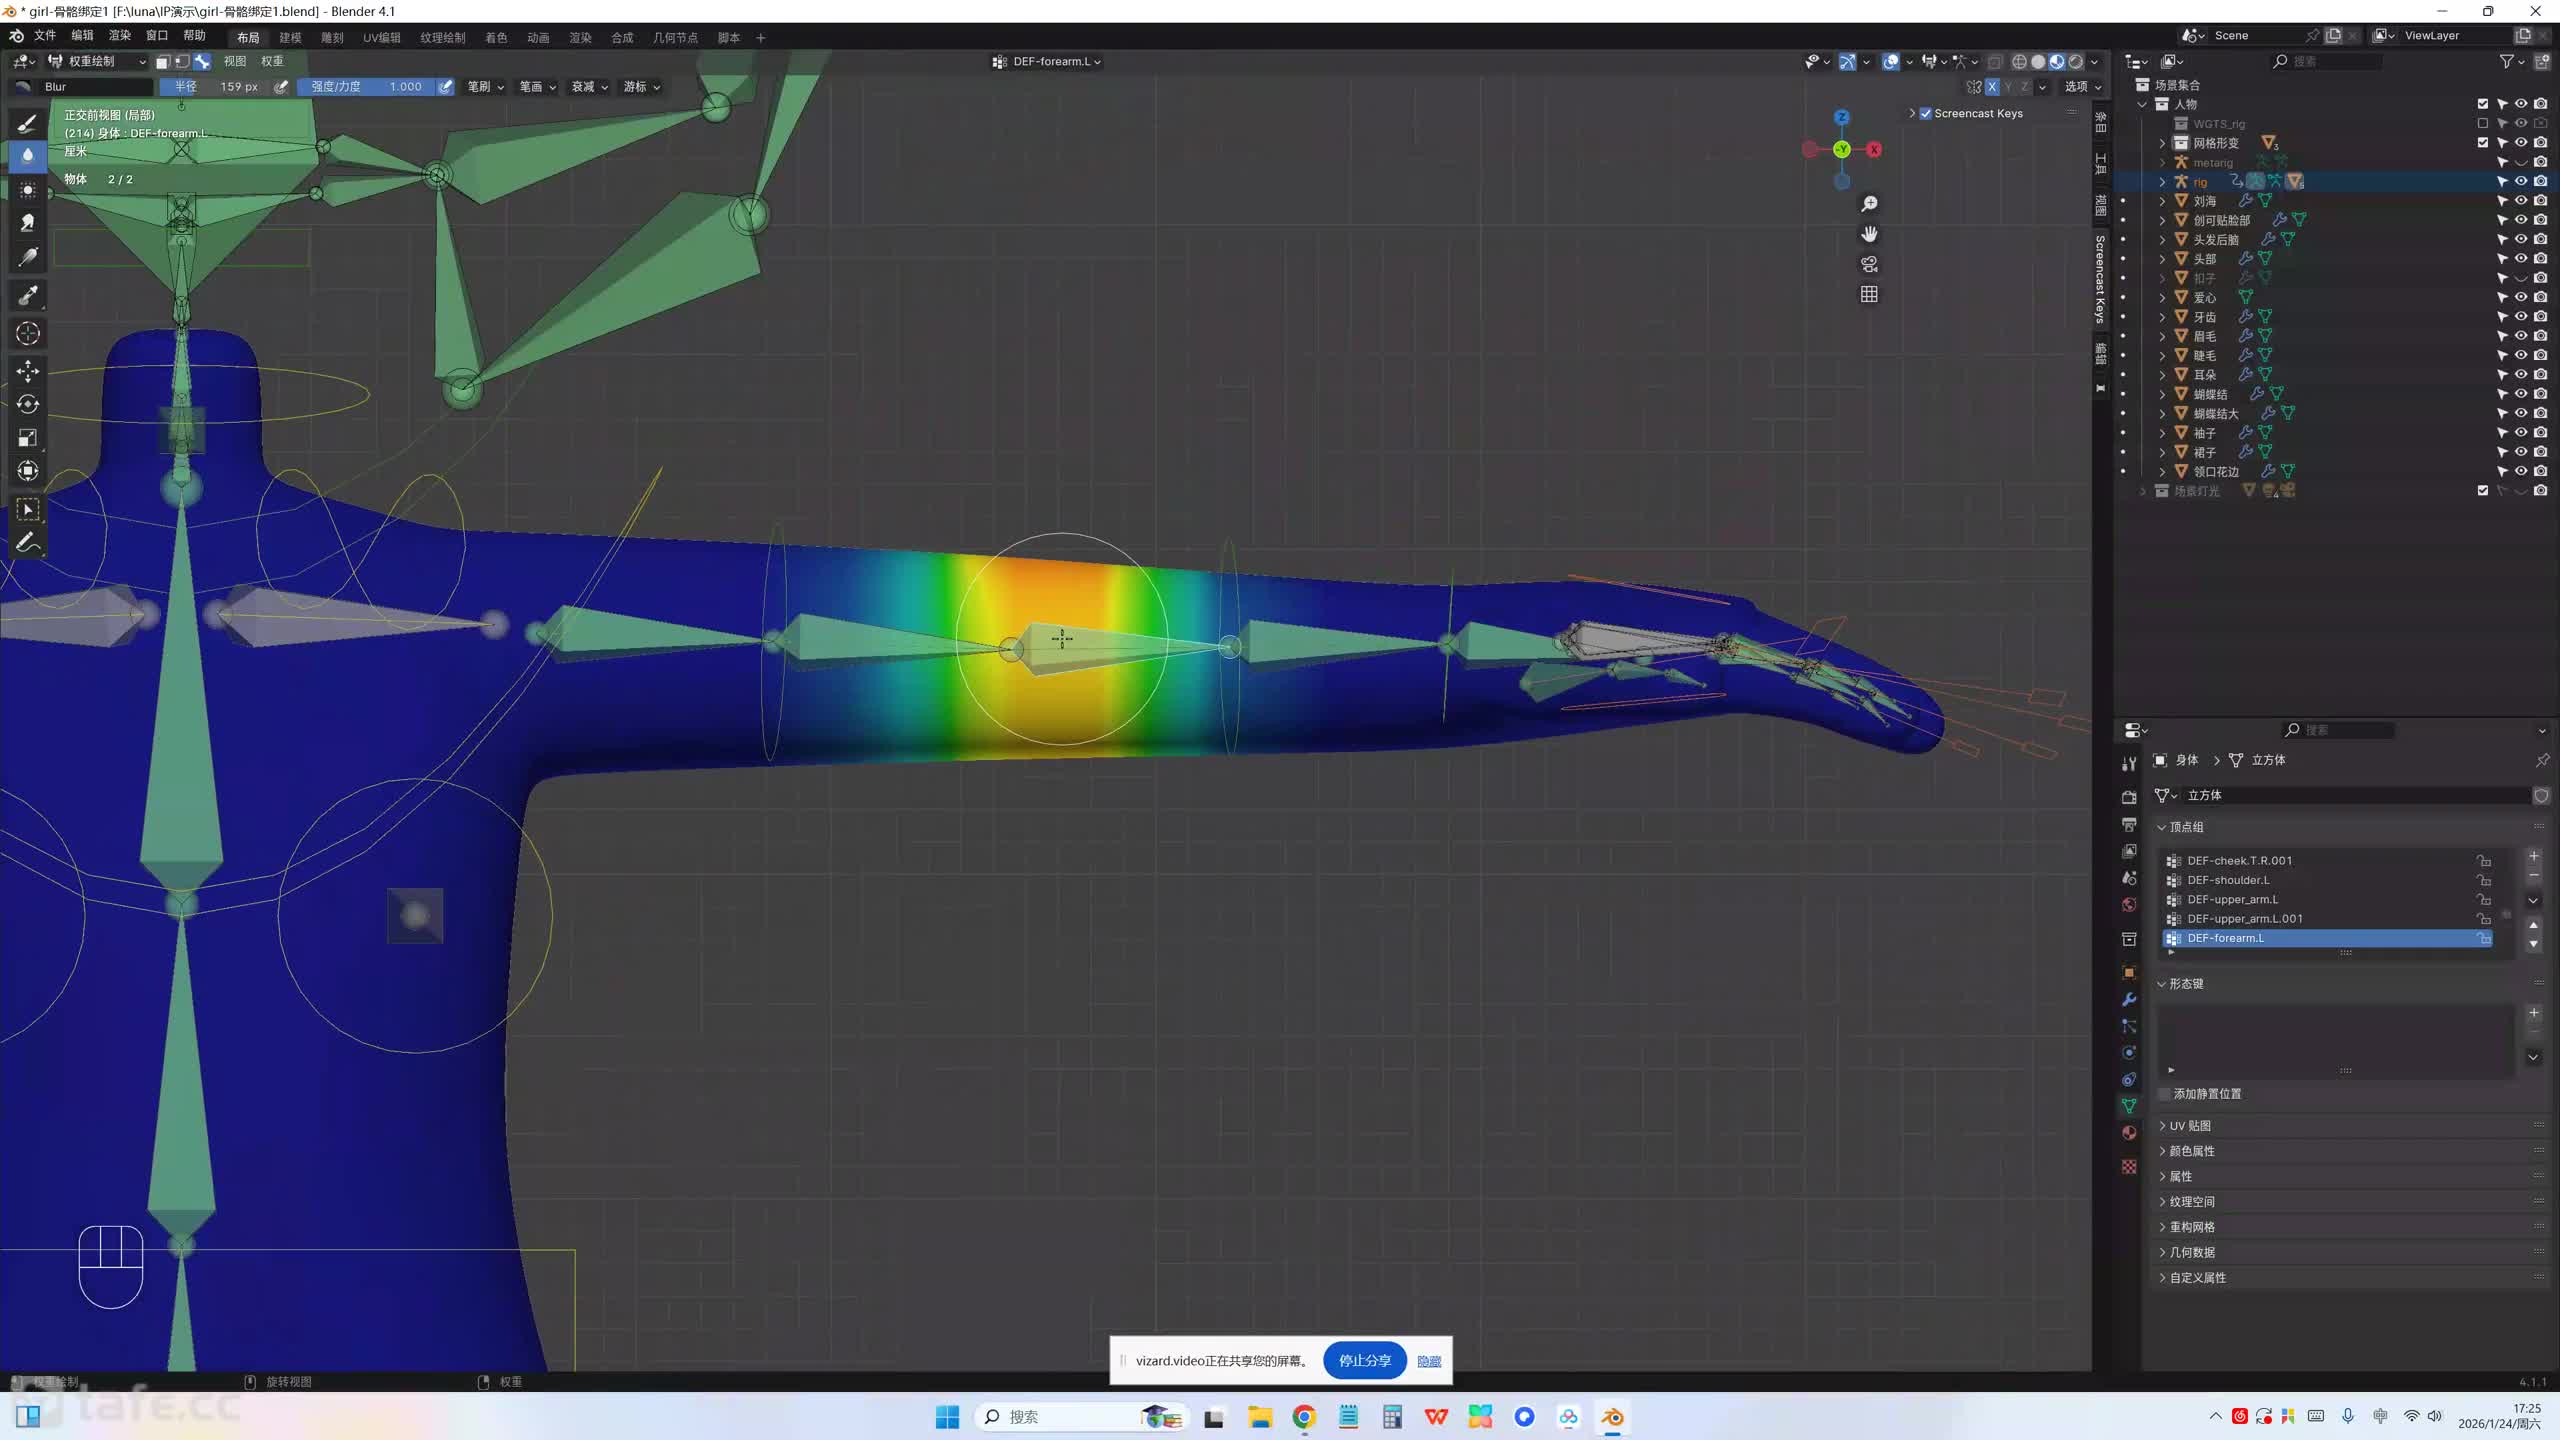Open the Modifiers wrench properties tab

[x=2129, y=999]
